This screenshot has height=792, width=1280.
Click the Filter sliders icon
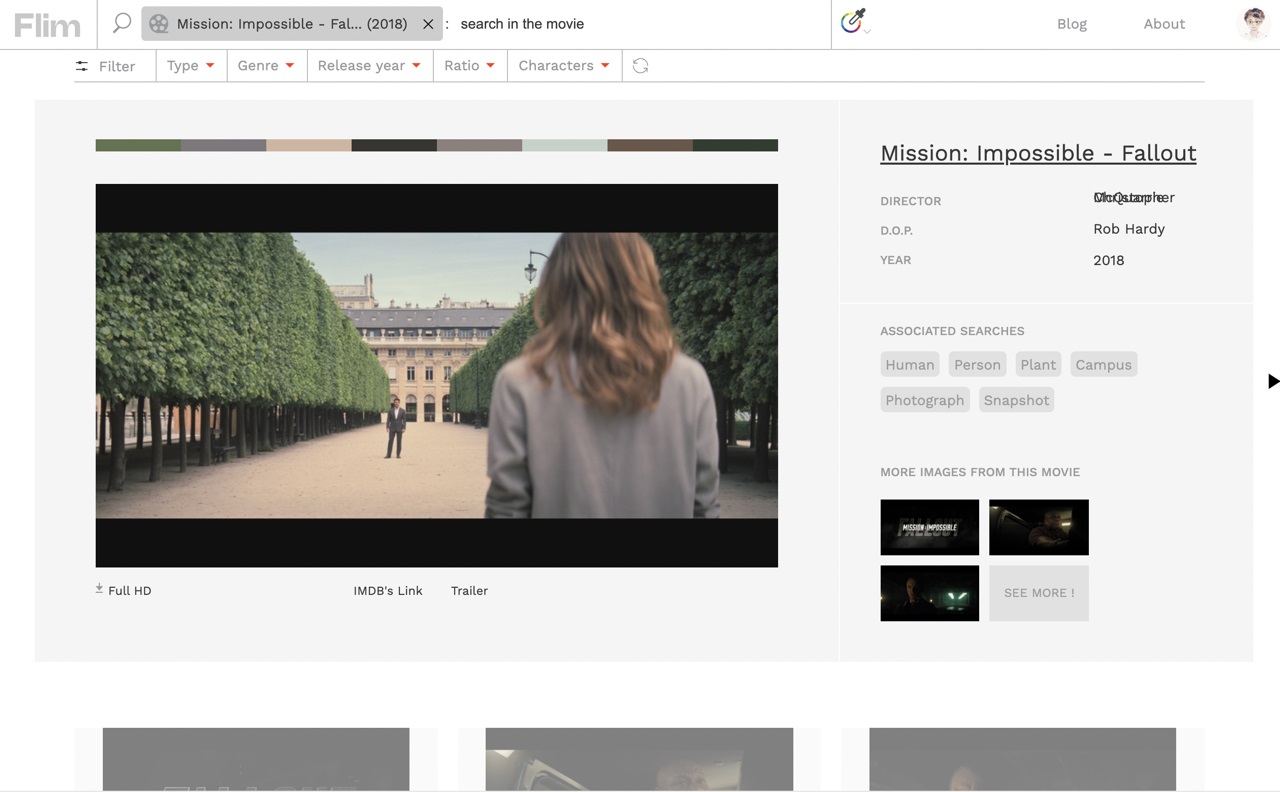click(x=81, y=66)
